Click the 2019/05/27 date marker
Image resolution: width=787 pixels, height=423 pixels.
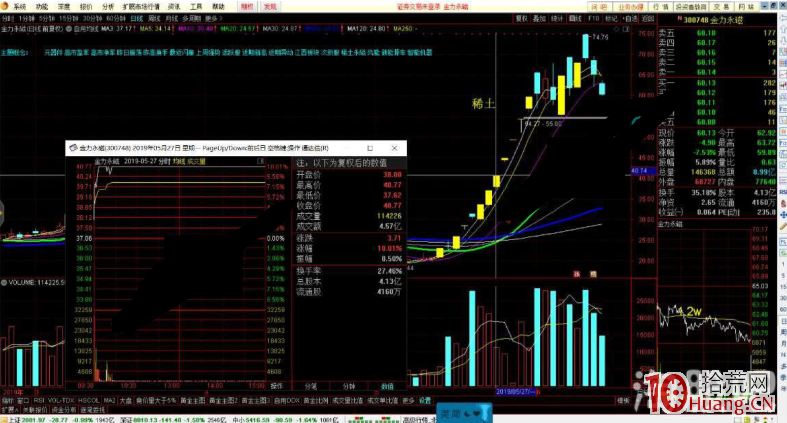(x=516, y=391)
